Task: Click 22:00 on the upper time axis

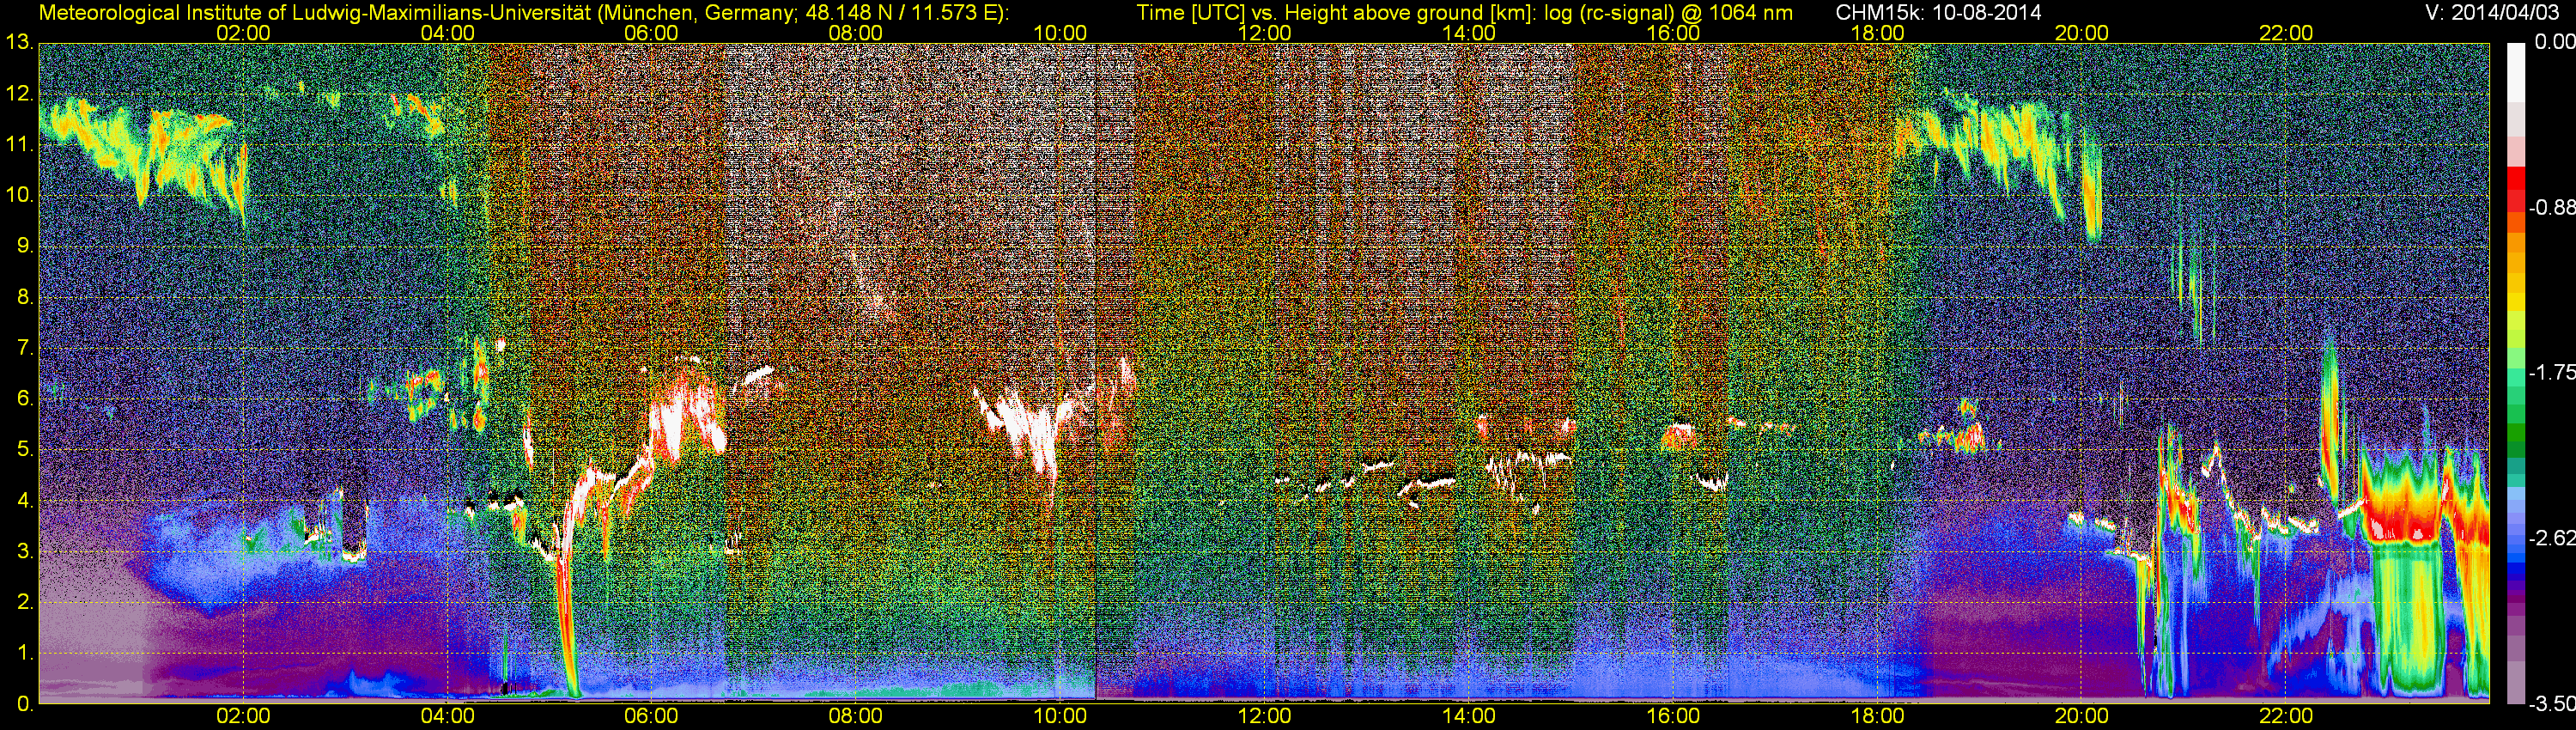Action: pyautogui.click(x=2286, y=33)
